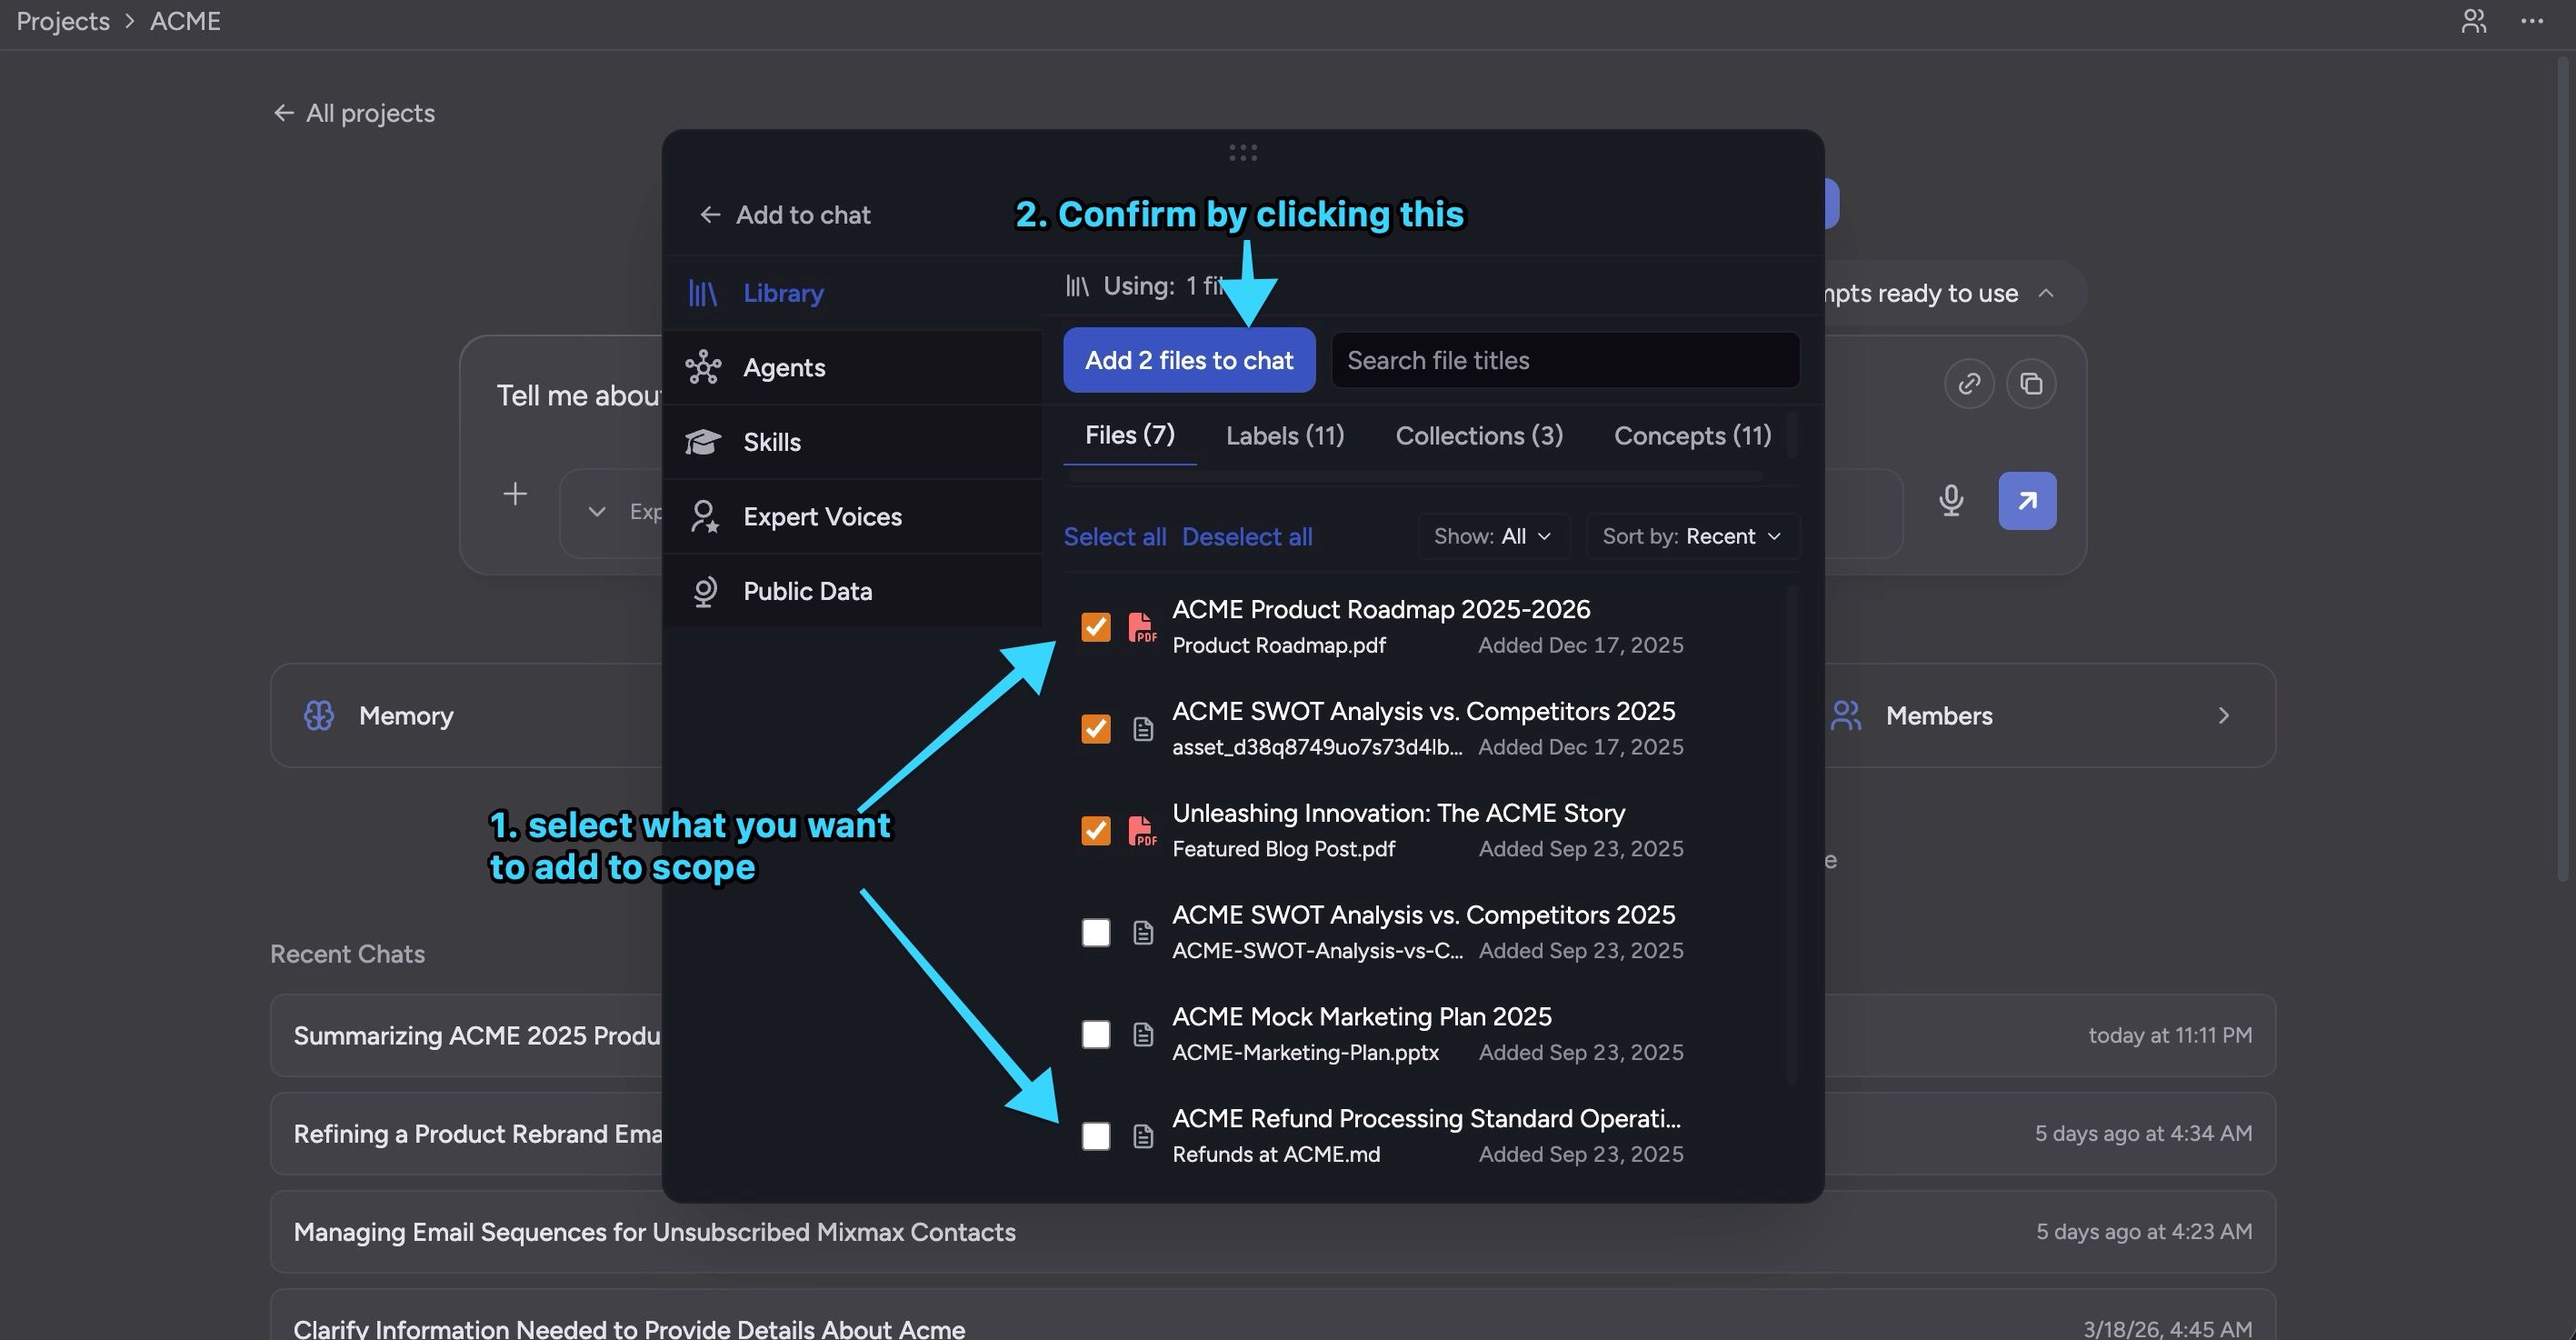Copy link using the chain icon
Screen dimensions: 2576x1340
coord(1969,384)
